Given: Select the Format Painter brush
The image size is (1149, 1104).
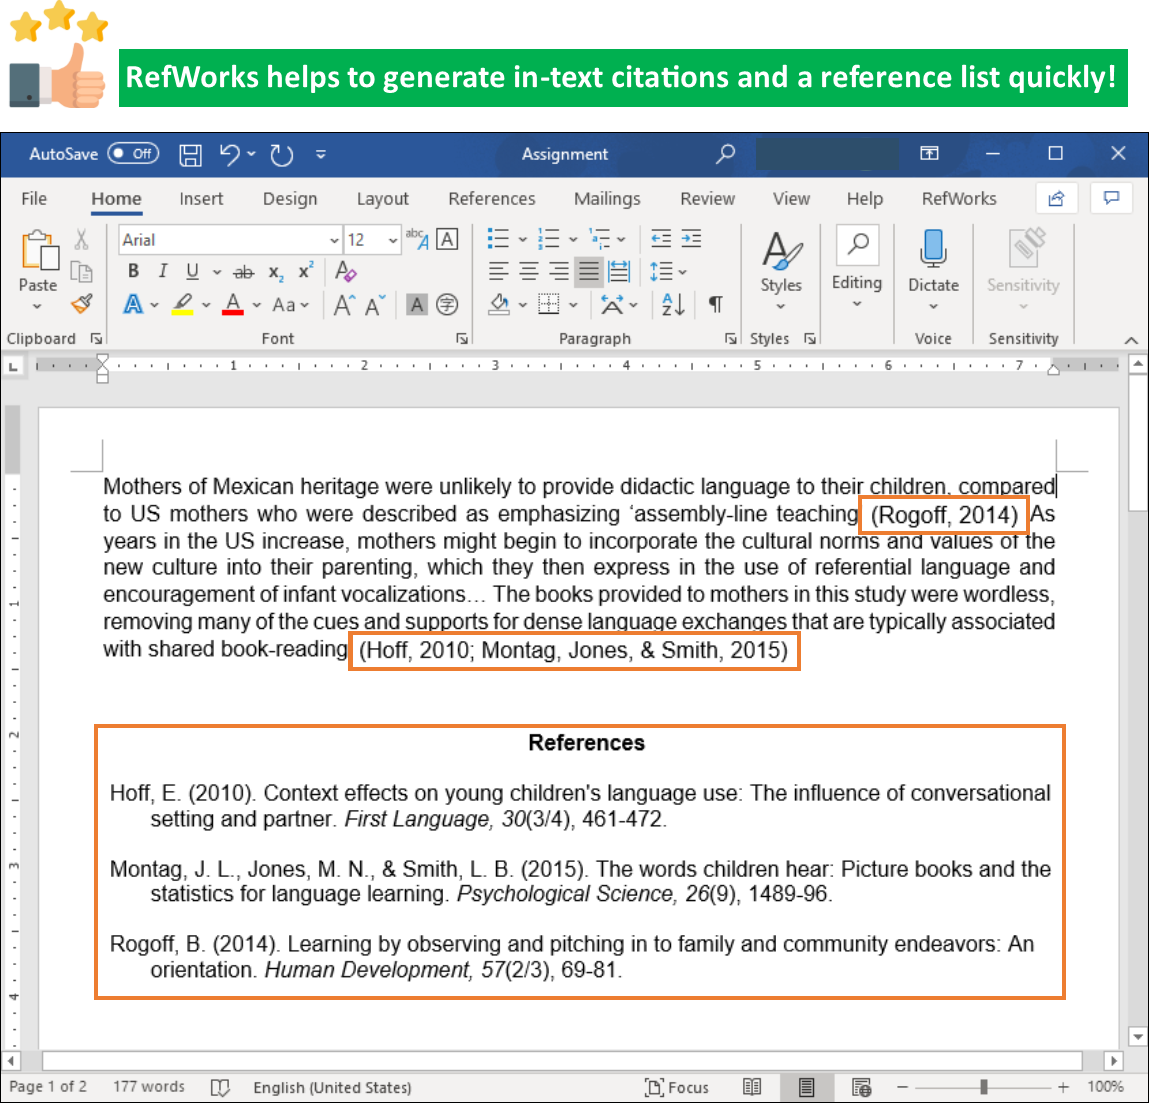Looking at the screenshot, I should pyautogui.click(x=81, y=304).
